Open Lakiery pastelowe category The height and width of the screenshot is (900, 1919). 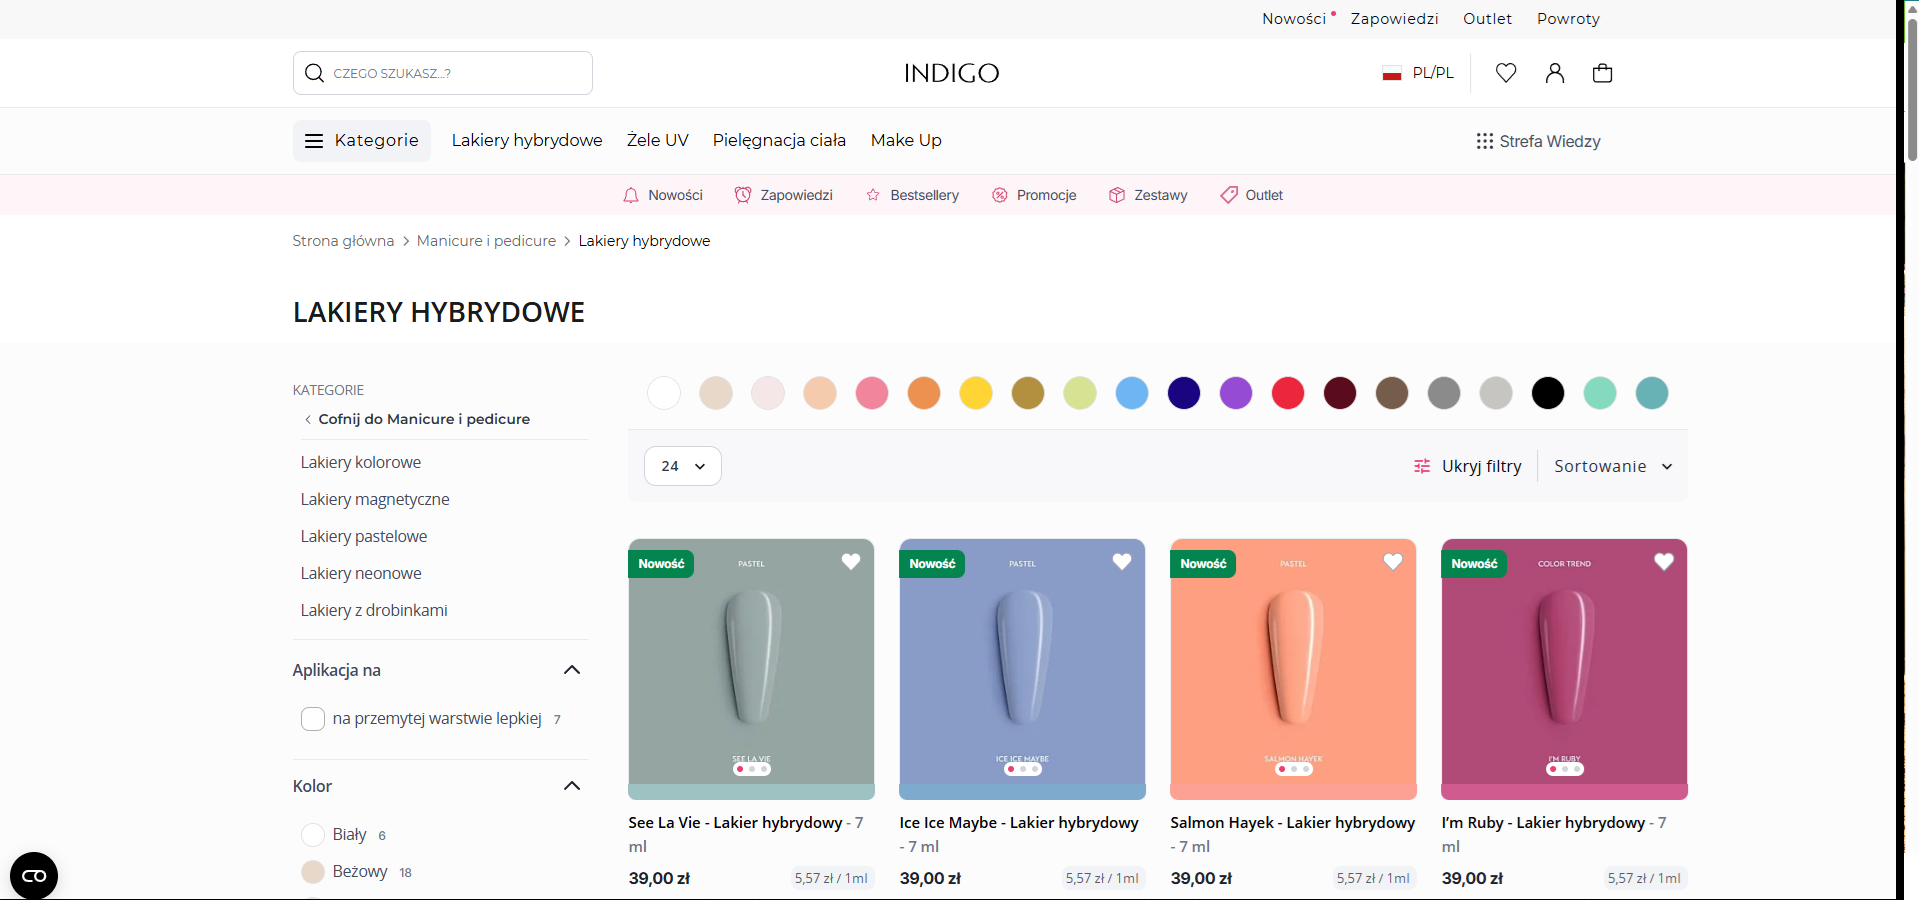[364, 536]
